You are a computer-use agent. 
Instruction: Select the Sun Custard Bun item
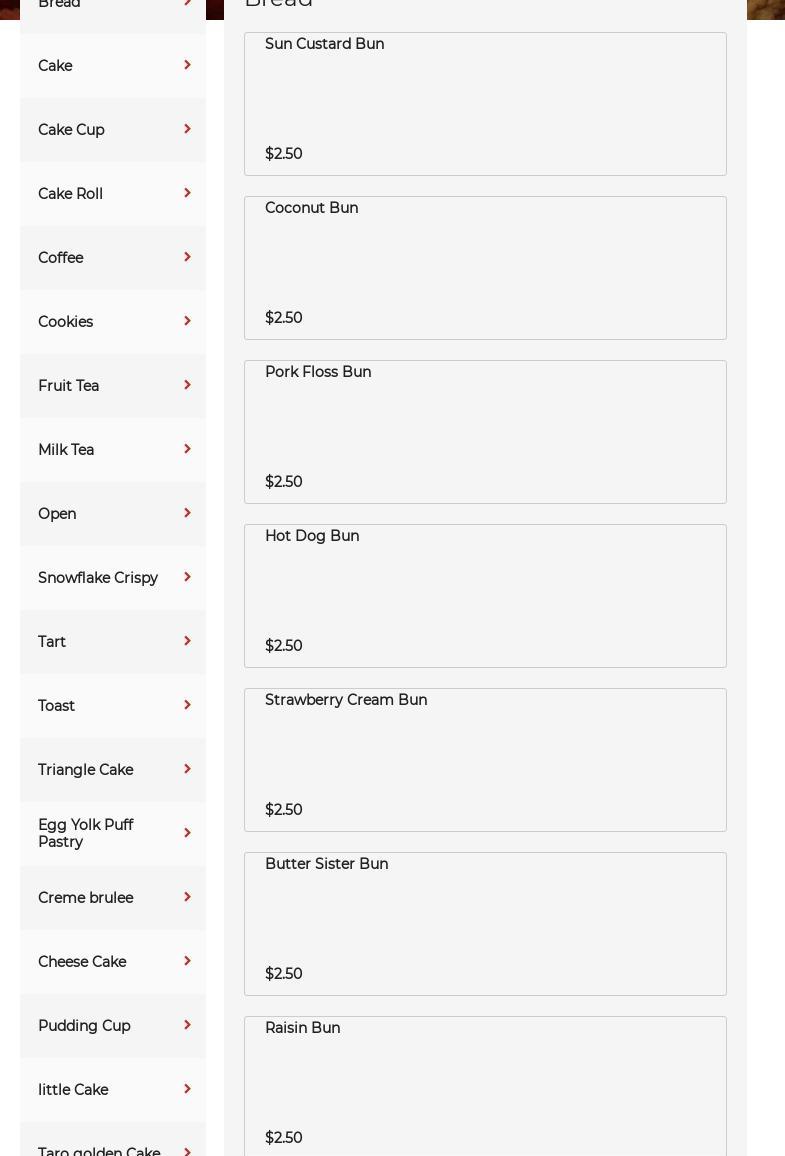point(485,104)
